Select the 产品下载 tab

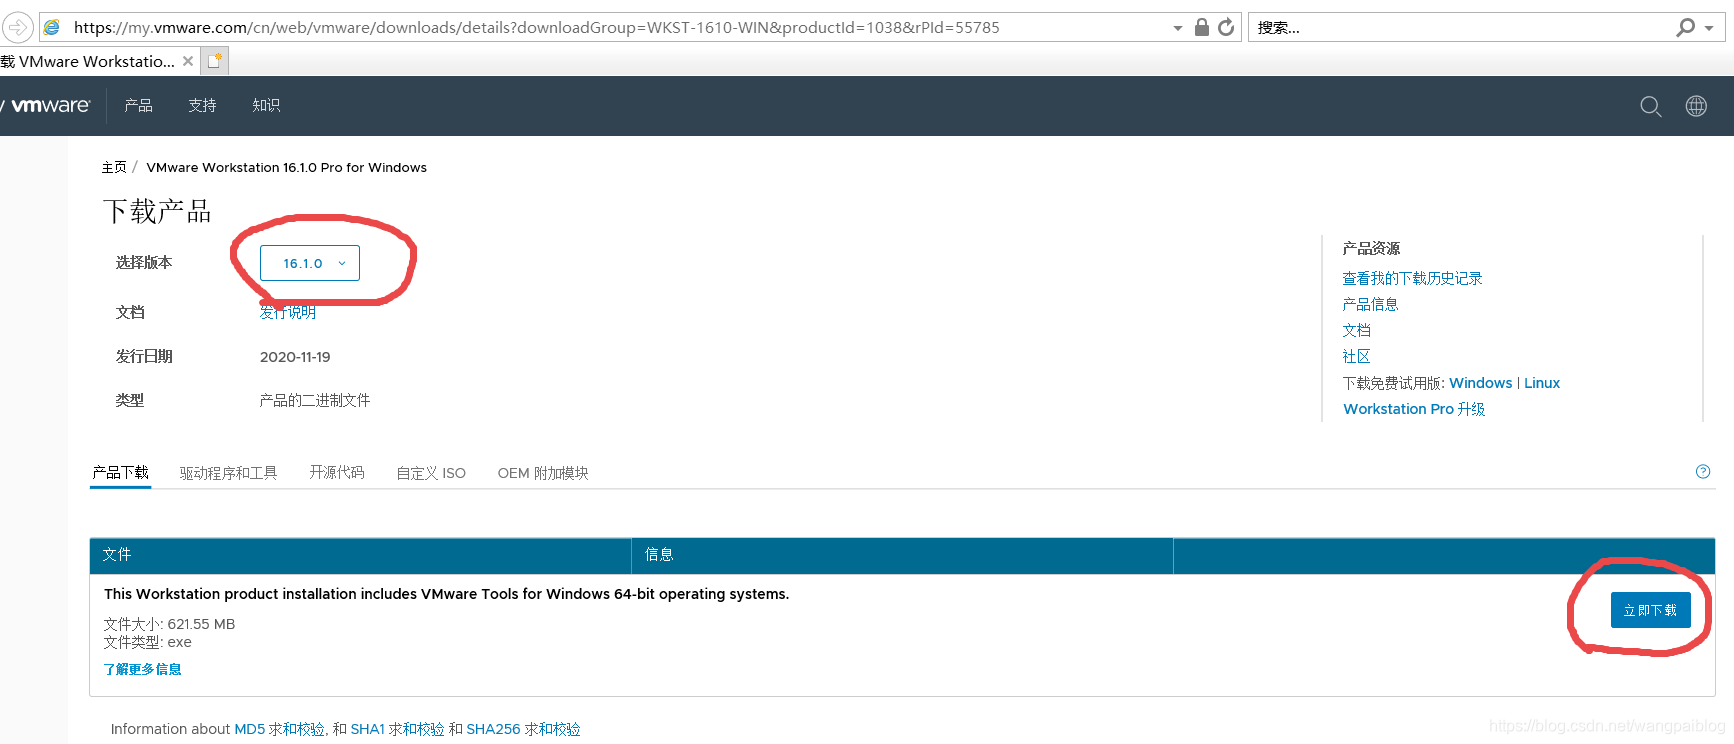pyautogui.click(x=120, y=472)
